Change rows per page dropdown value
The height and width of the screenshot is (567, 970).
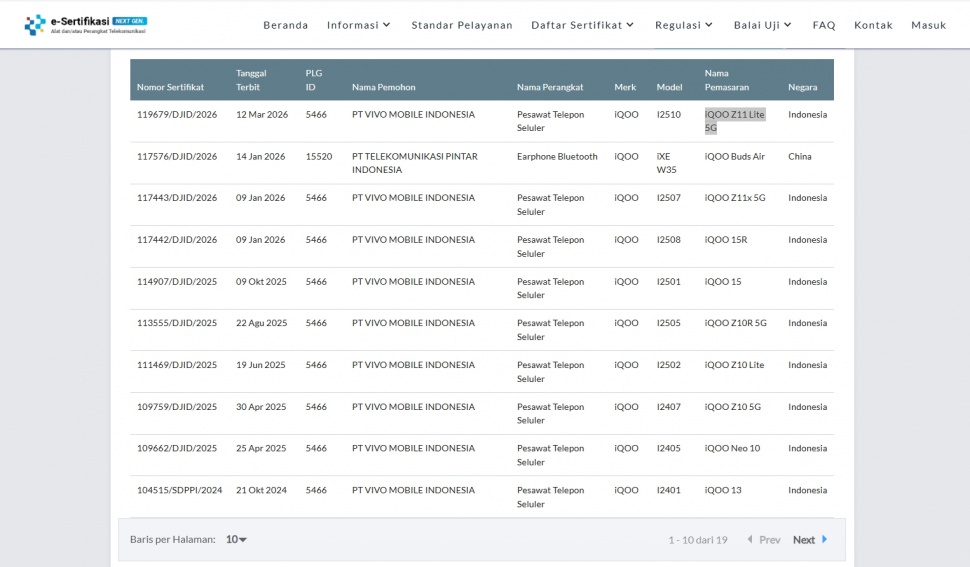point(236,540)
